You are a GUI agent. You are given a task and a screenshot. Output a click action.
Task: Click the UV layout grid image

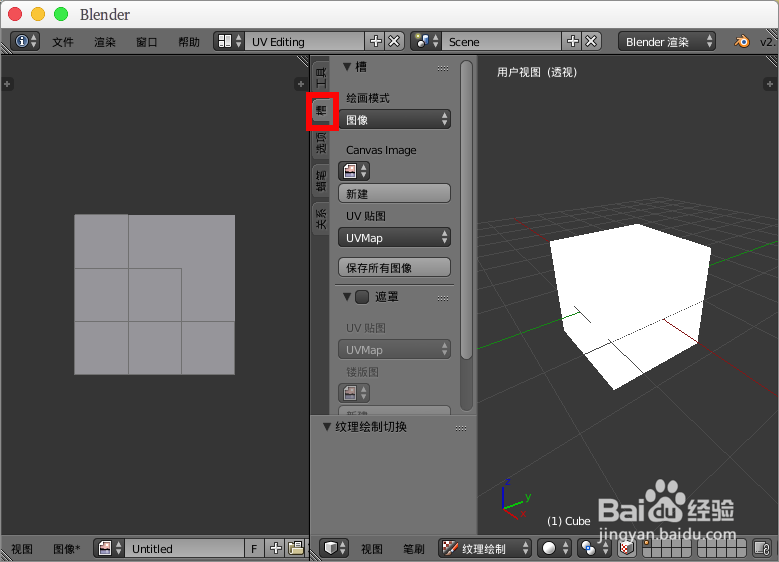click(155, 294)
